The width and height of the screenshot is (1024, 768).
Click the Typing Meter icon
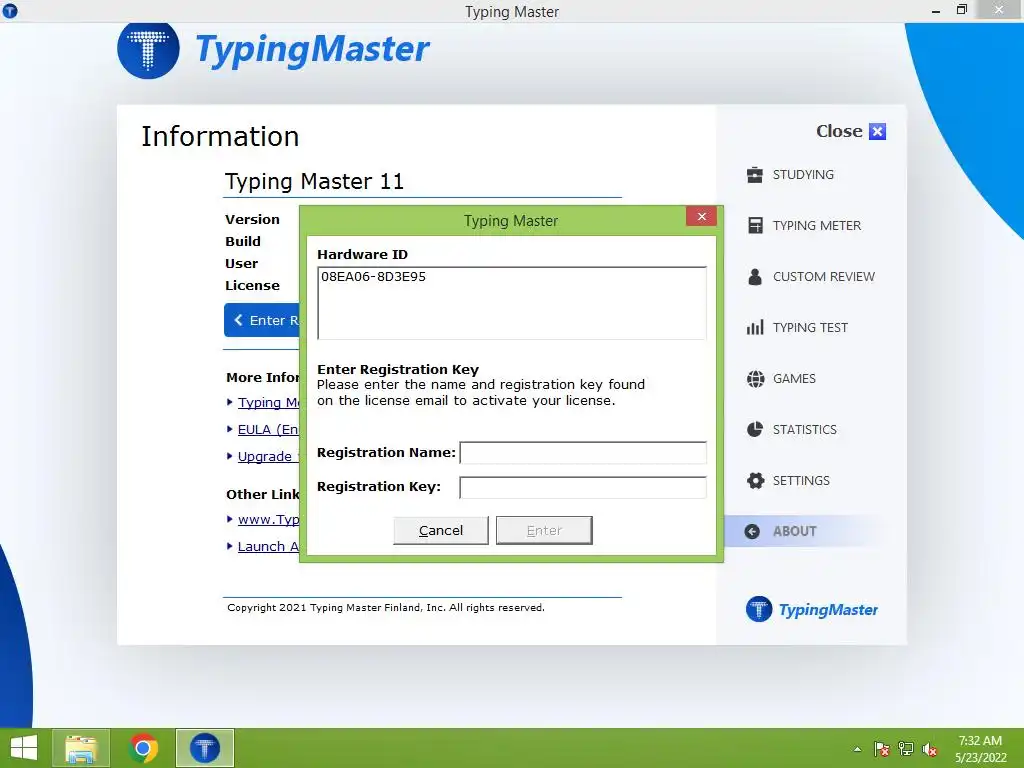tap(755, 226)
